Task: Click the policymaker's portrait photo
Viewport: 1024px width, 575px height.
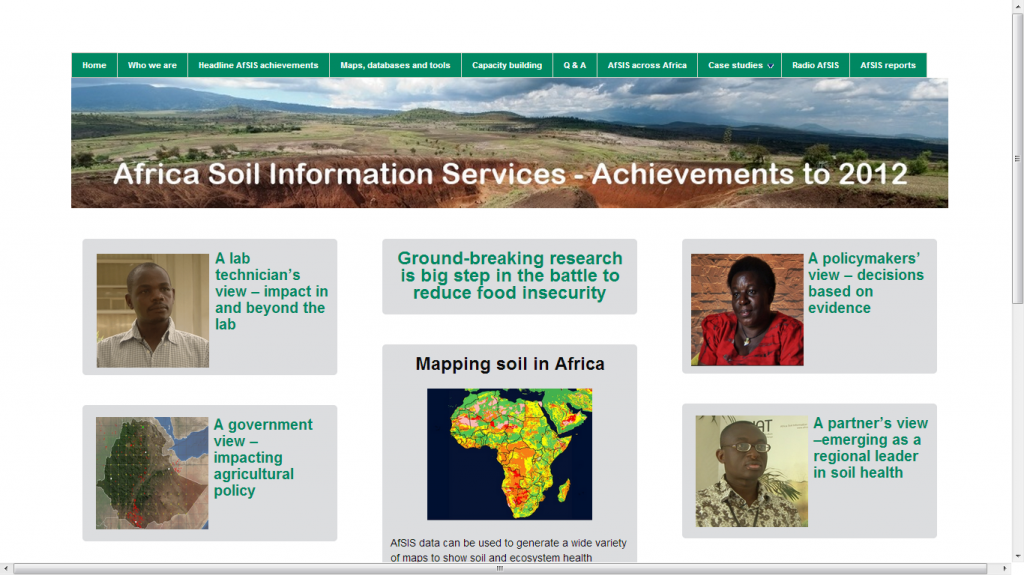Action: 747,310
